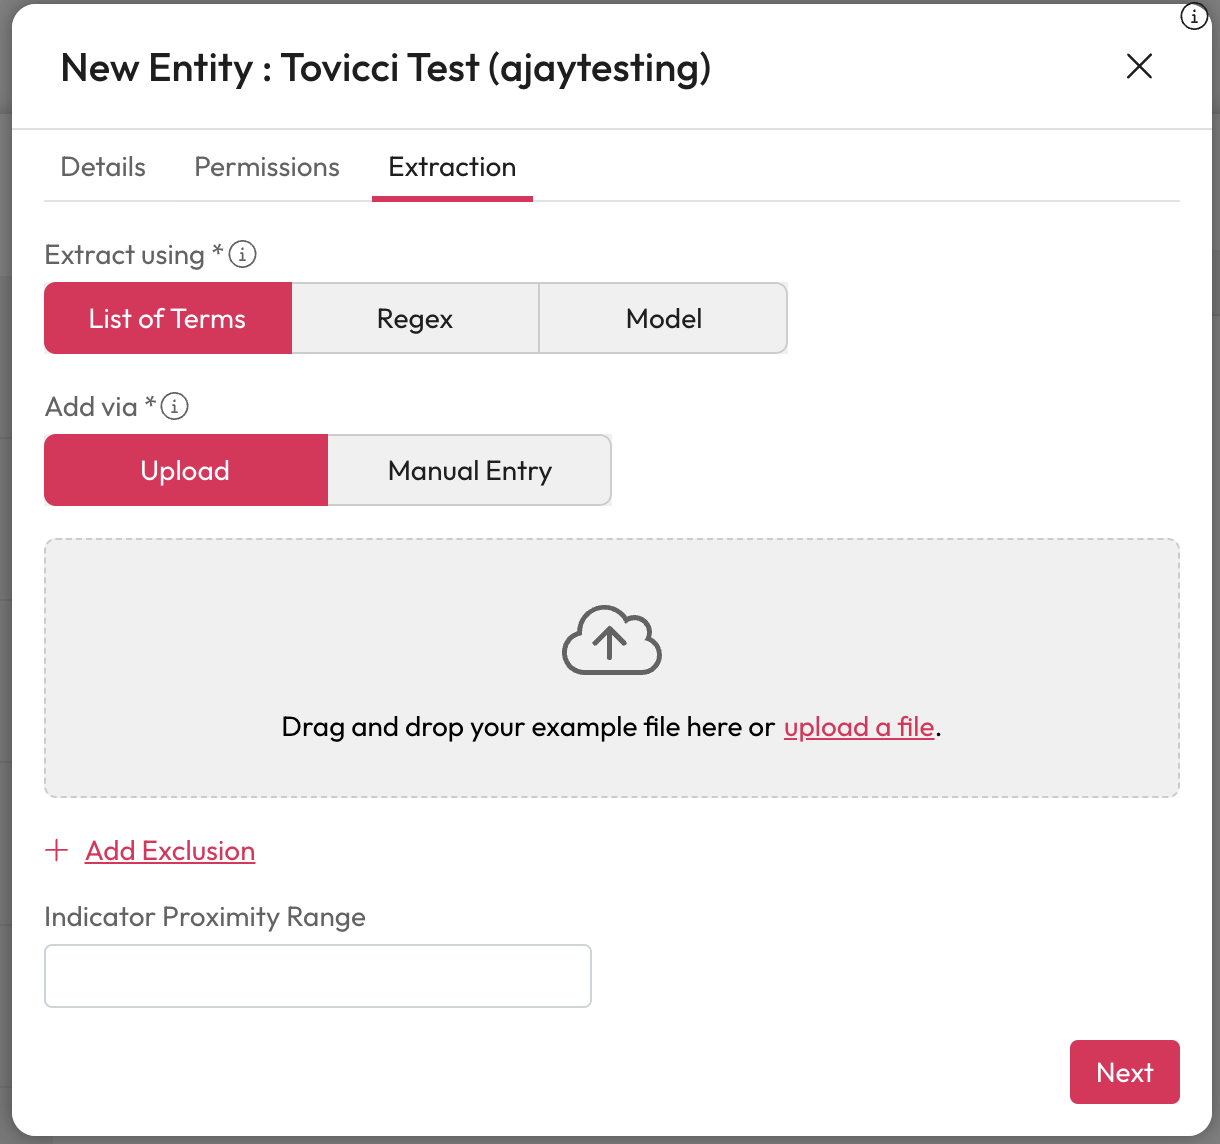Open the Details tab
This screenshot has height=1144, width=1220.
point(103,167)
